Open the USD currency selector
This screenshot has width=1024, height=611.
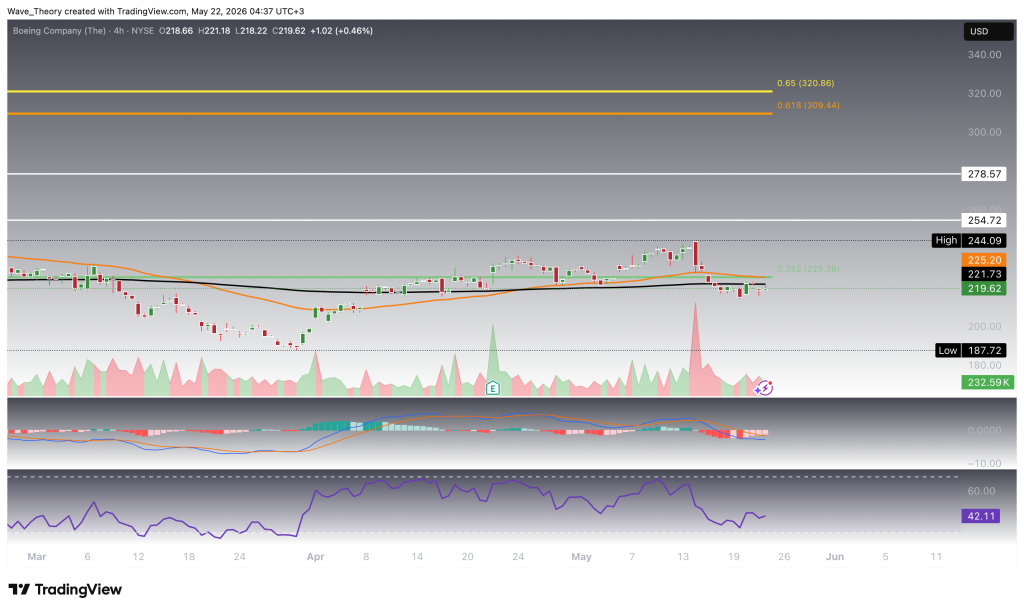tap(988, 31)
